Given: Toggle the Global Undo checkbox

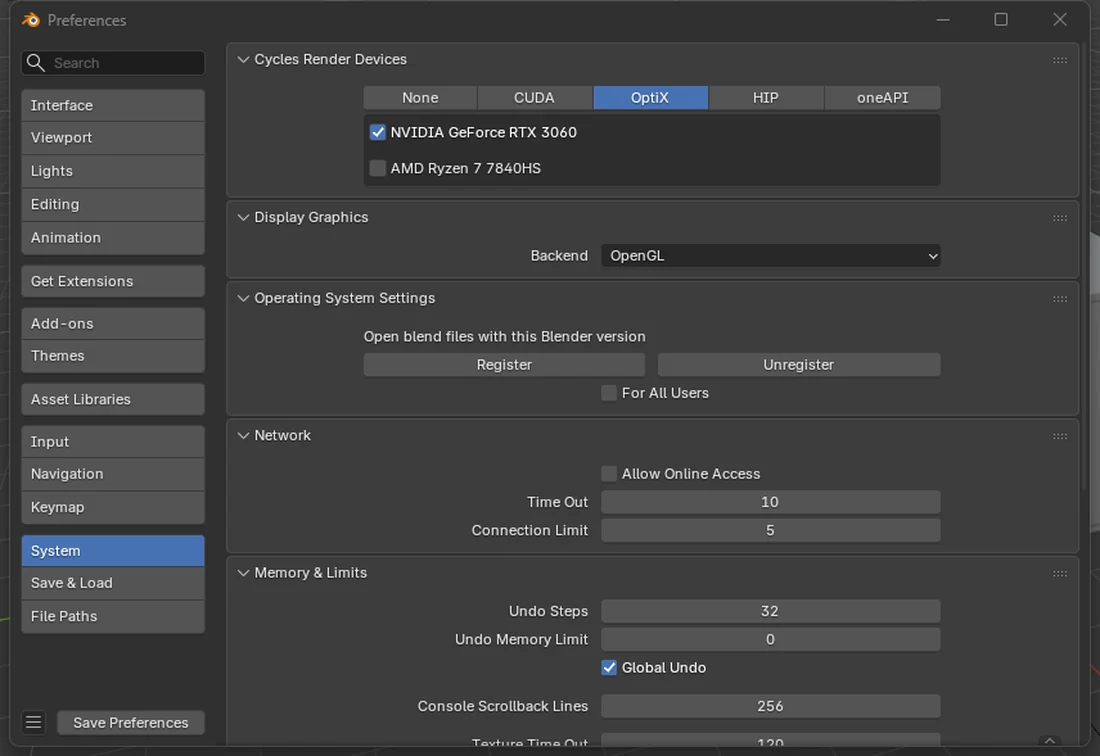Looking at the screenshot, I should pyautogui.click(x=609, y=668).
